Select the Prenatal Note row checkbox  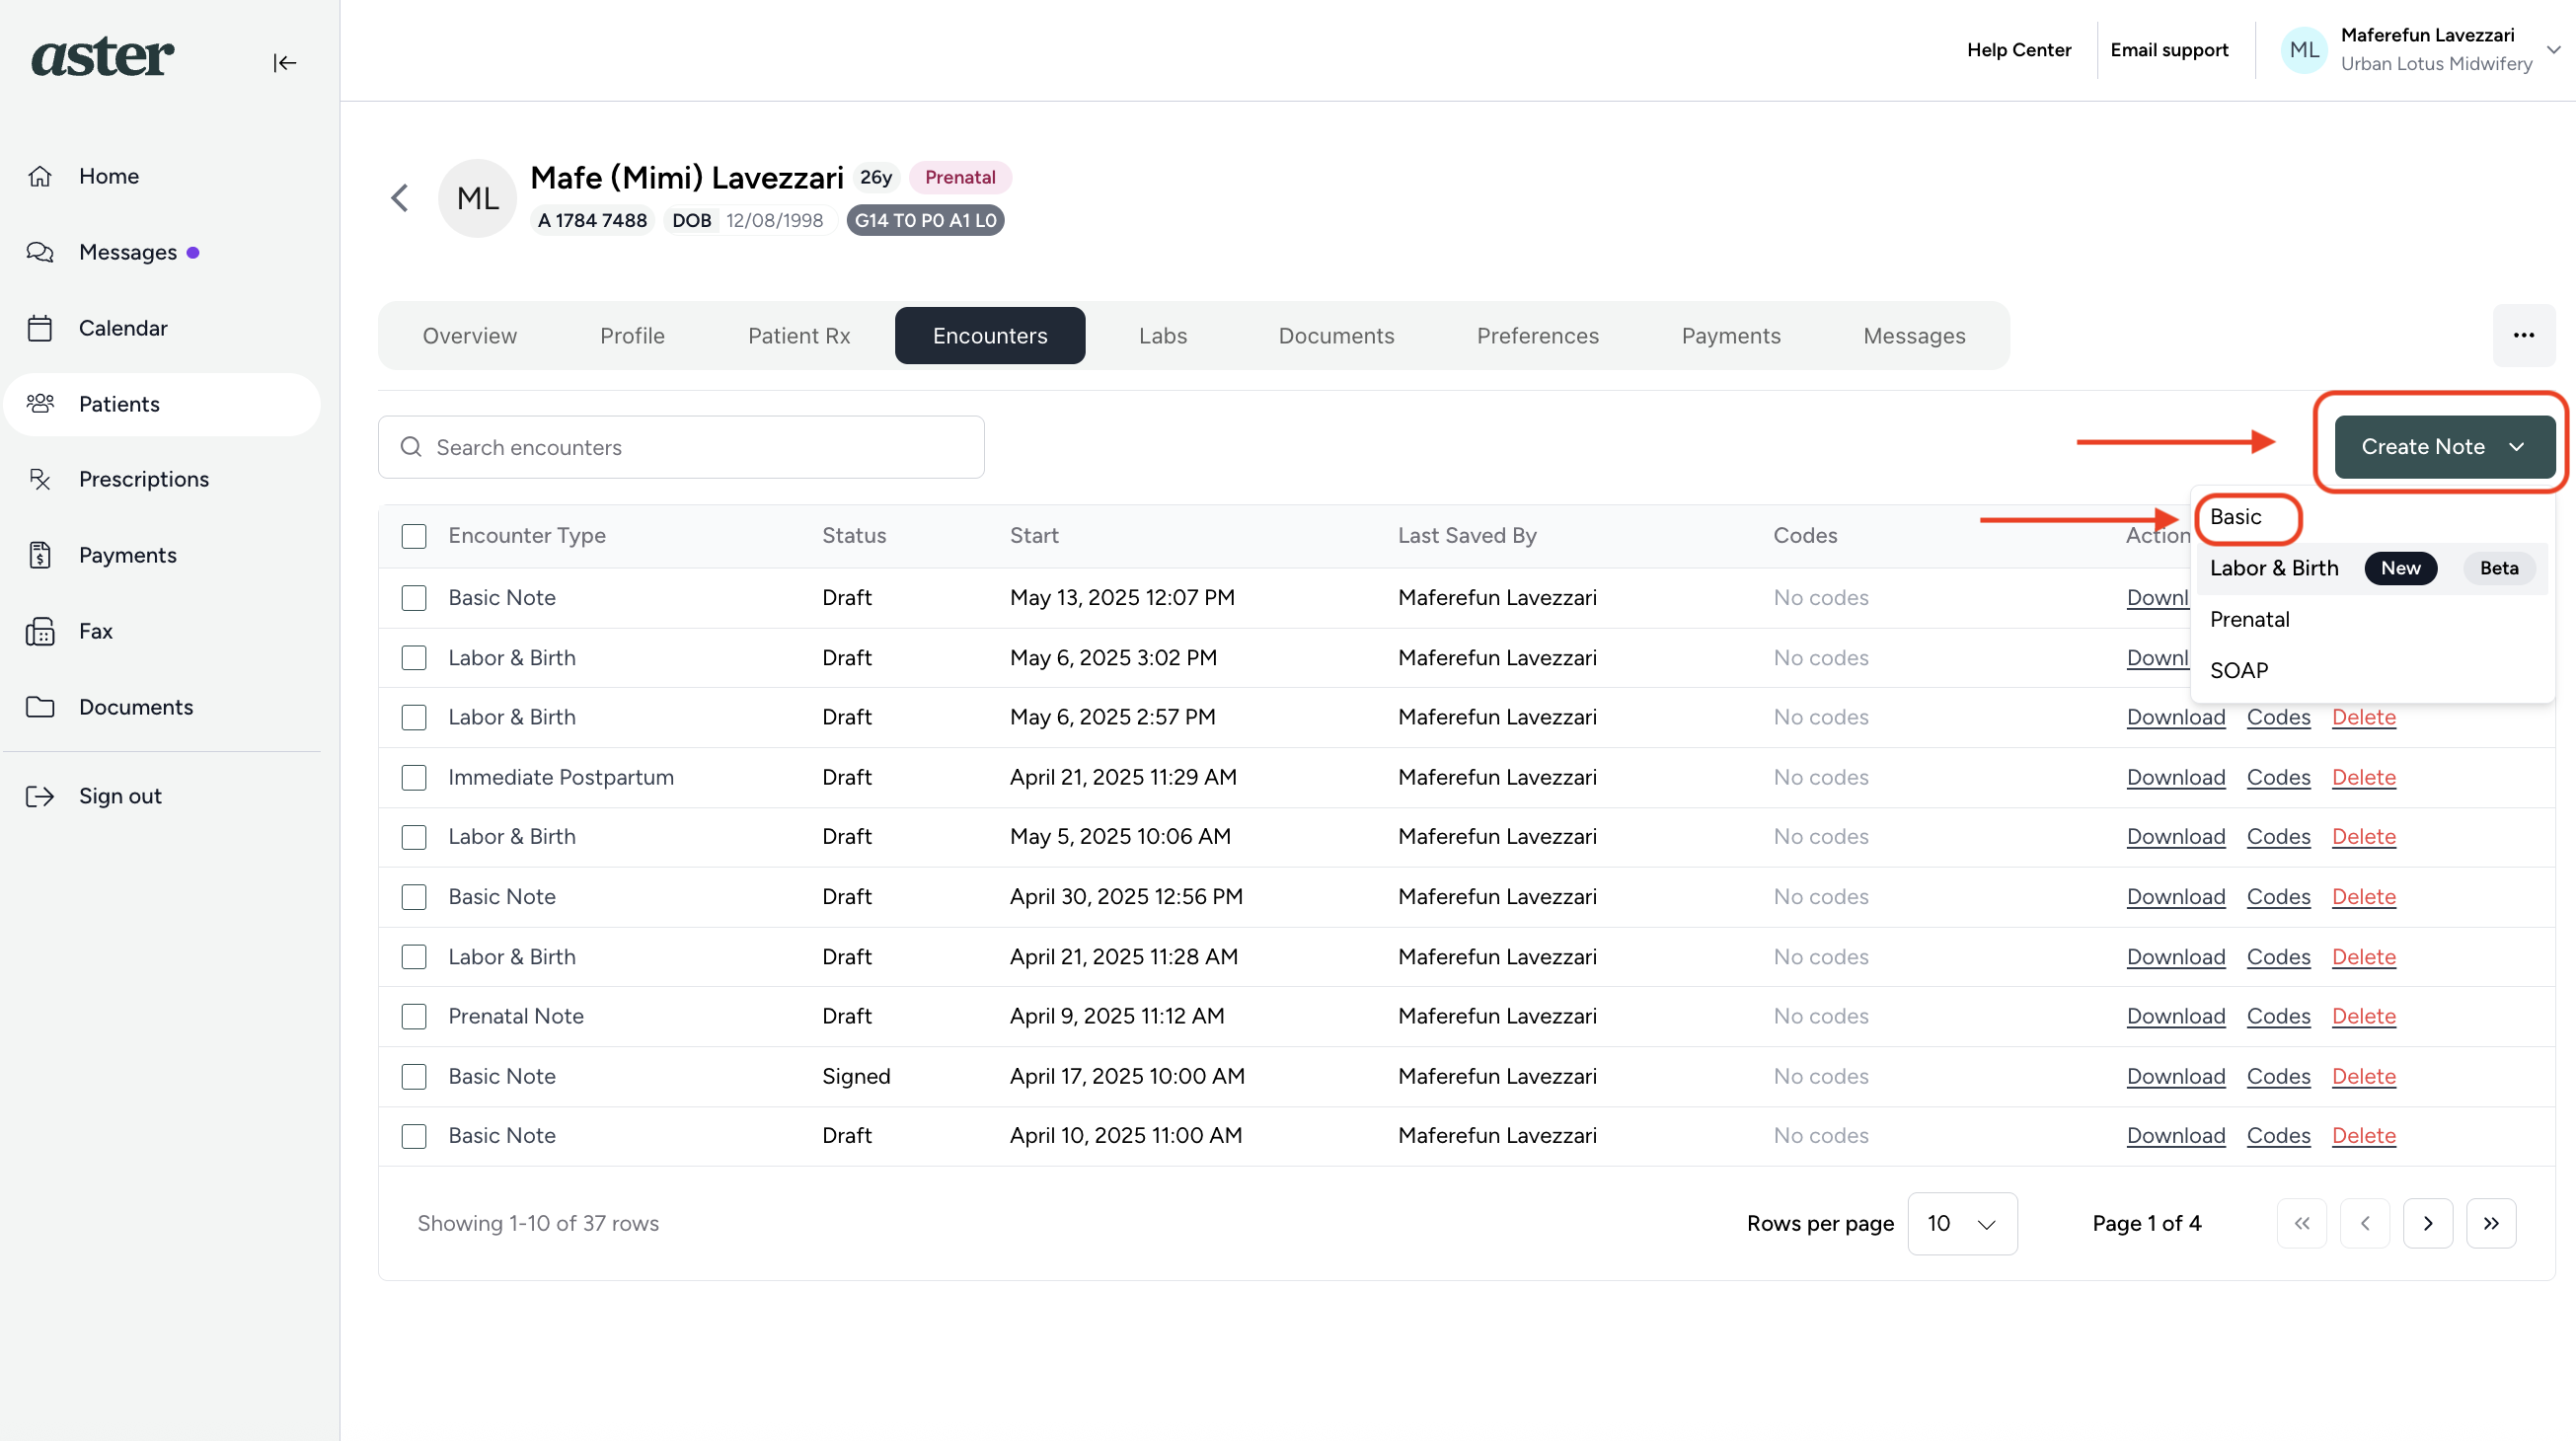point(414,1016)
